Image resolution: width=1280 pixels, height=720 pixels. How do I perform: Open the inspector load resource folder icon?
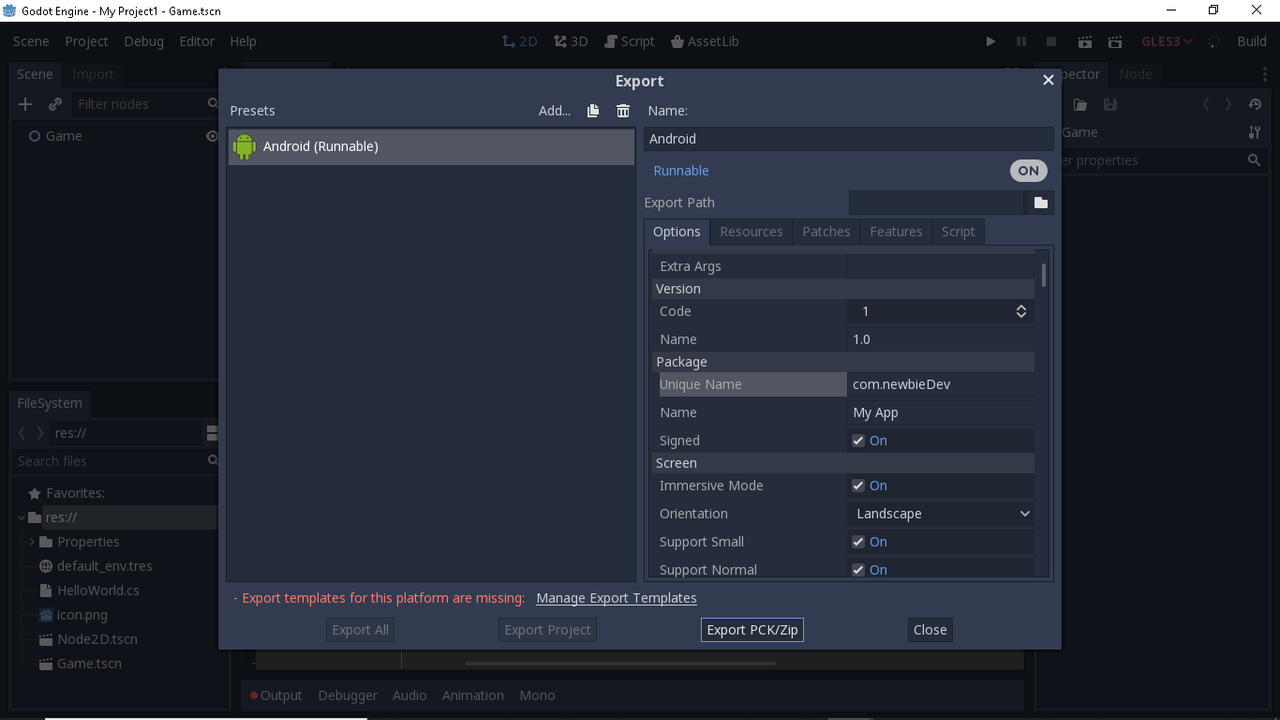point(1080,104)
